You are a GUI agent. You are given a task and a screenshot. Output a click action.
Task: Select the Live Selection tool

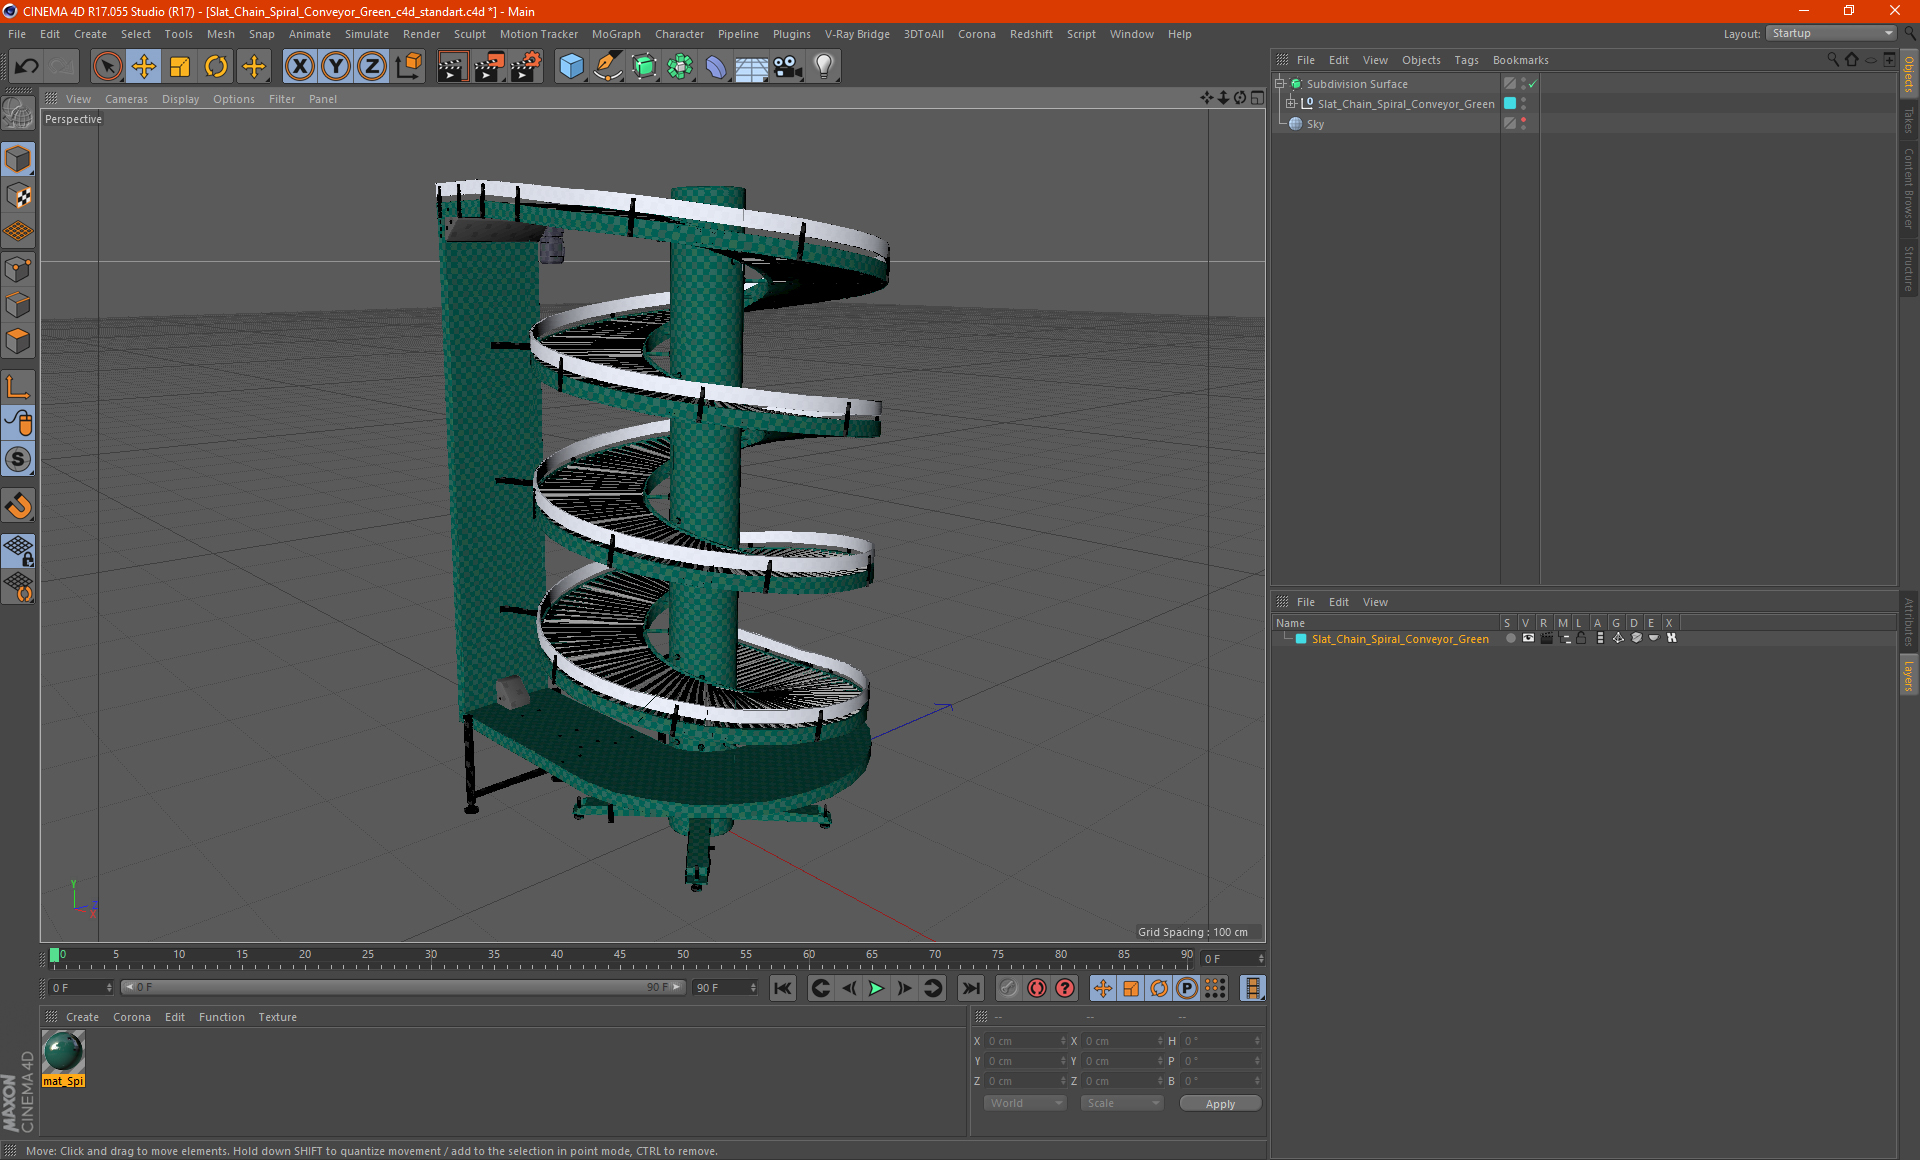[x=107, y=66]
